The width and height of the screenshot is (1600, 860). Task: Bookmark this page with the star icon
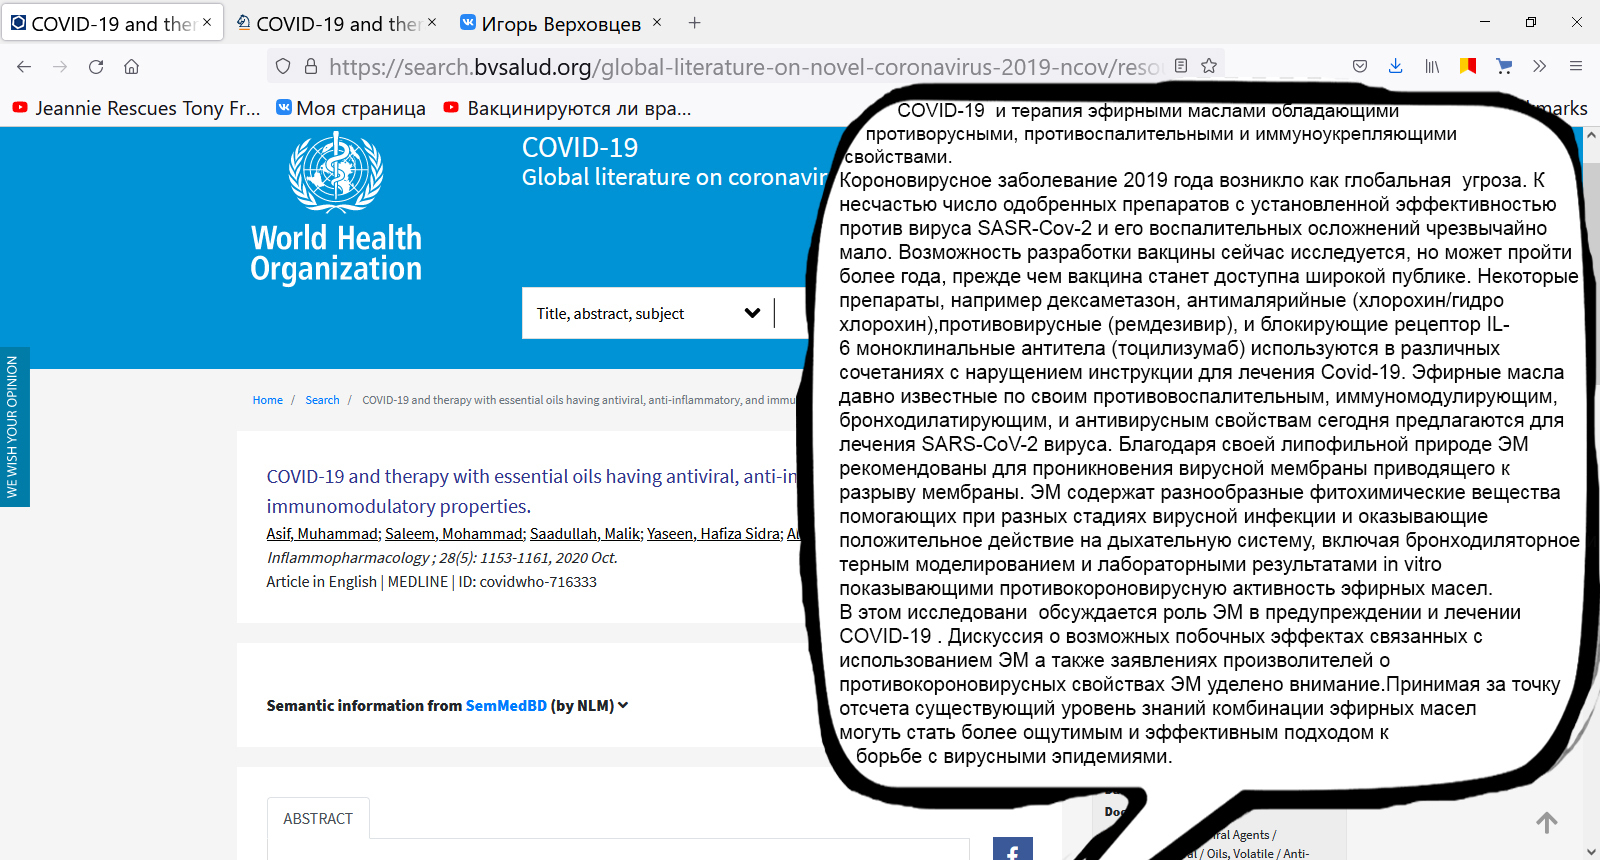pos(1209,66)
